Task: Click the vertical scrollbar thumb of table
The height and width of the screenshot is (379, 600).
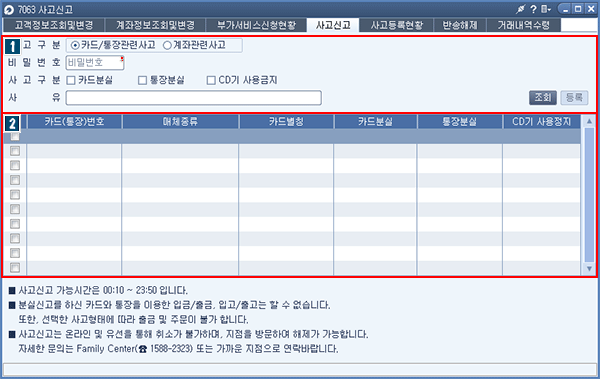Action: coord(589,195)
